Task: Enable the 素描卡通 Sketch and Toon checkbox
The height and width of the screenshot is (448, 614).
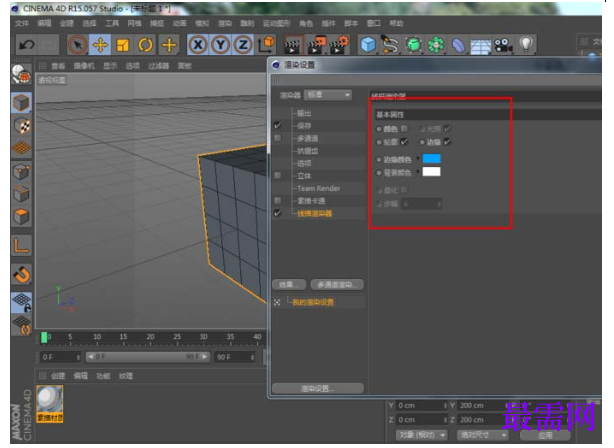Action: [x=278, y=201]
